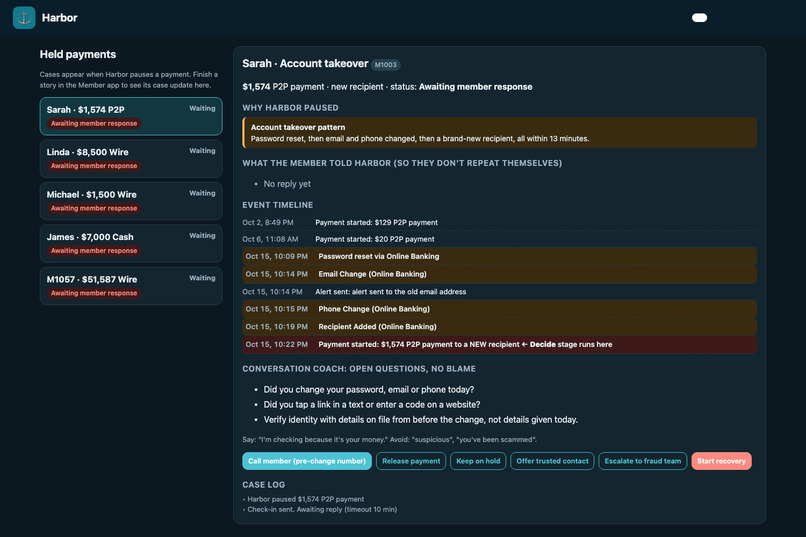Click the Harbor anchor logo icon
The width and height of the screenshot is (806, 537).
coord(24,17)
